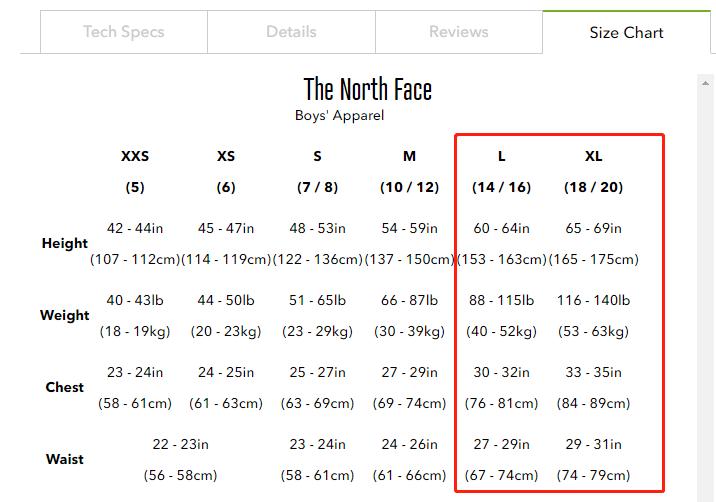Click the '45 - 47in' height cell

point(226,228)
